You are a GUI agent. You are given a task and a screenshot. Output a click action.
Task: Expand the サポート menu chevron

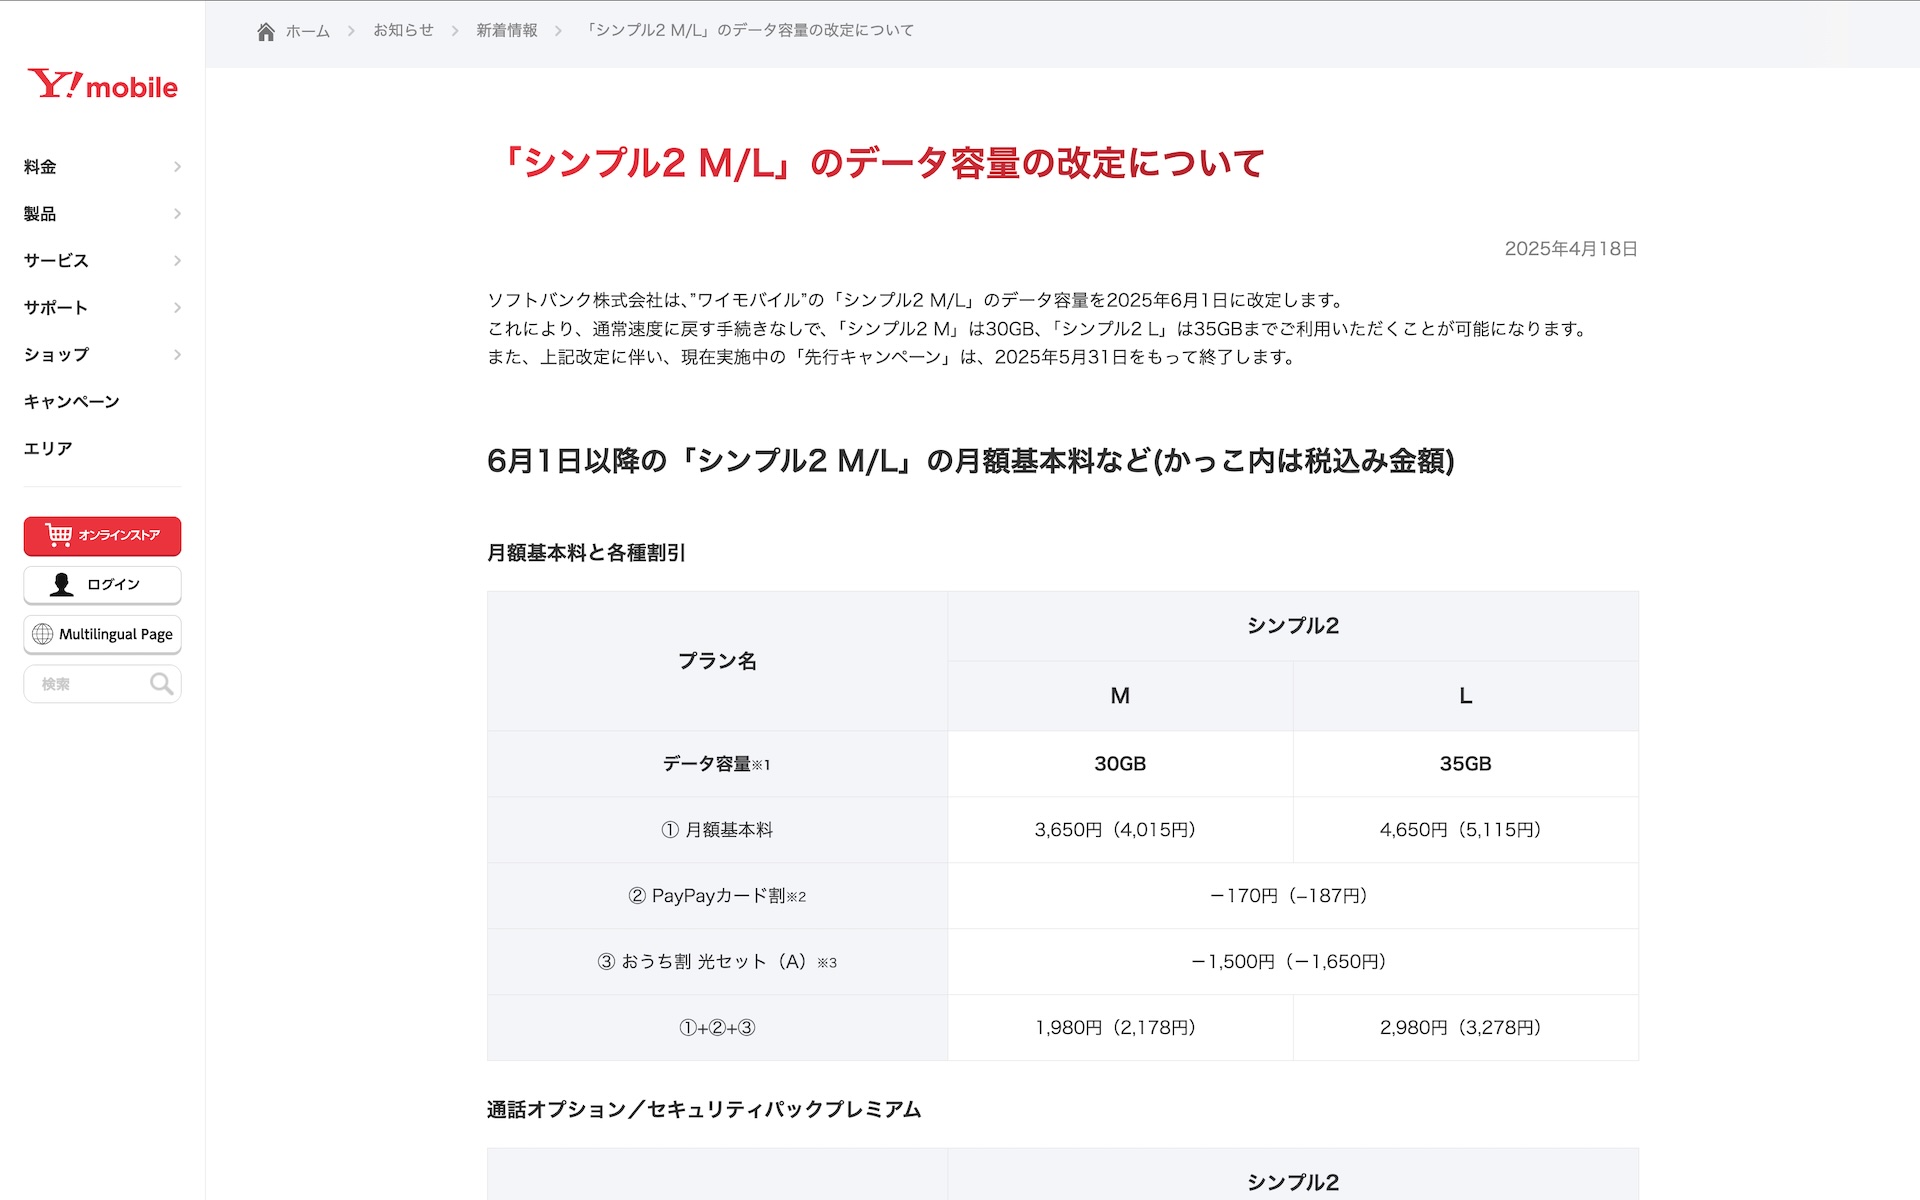pos(177,308)
